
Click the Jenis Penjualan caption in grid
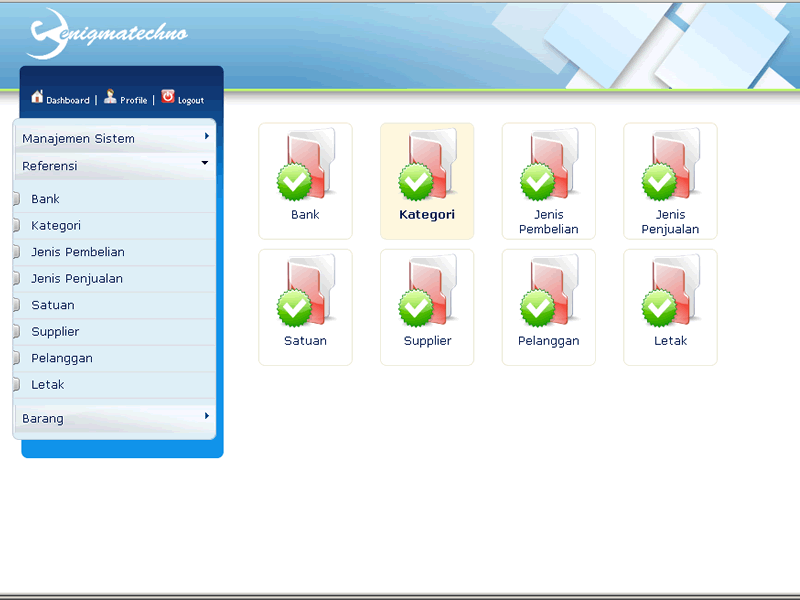click(x=670, y=222)
